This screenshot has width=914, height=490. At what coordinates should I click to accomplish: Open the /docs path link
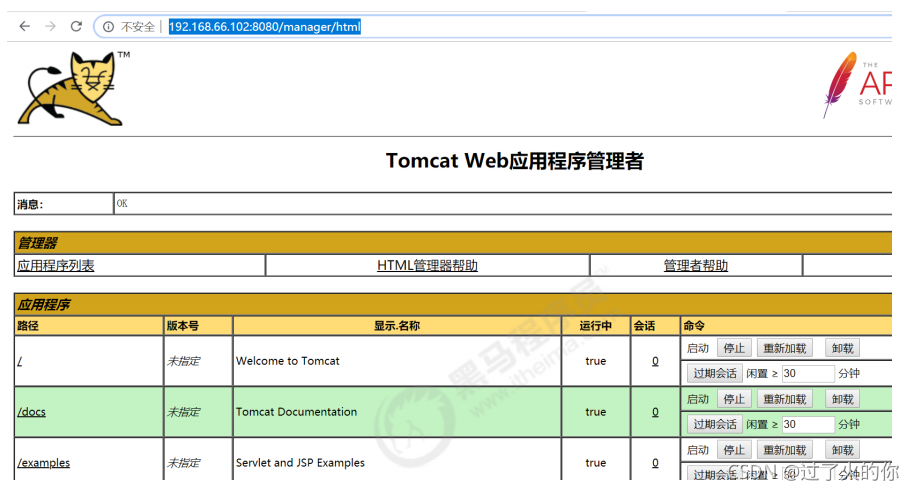(31, 412)
